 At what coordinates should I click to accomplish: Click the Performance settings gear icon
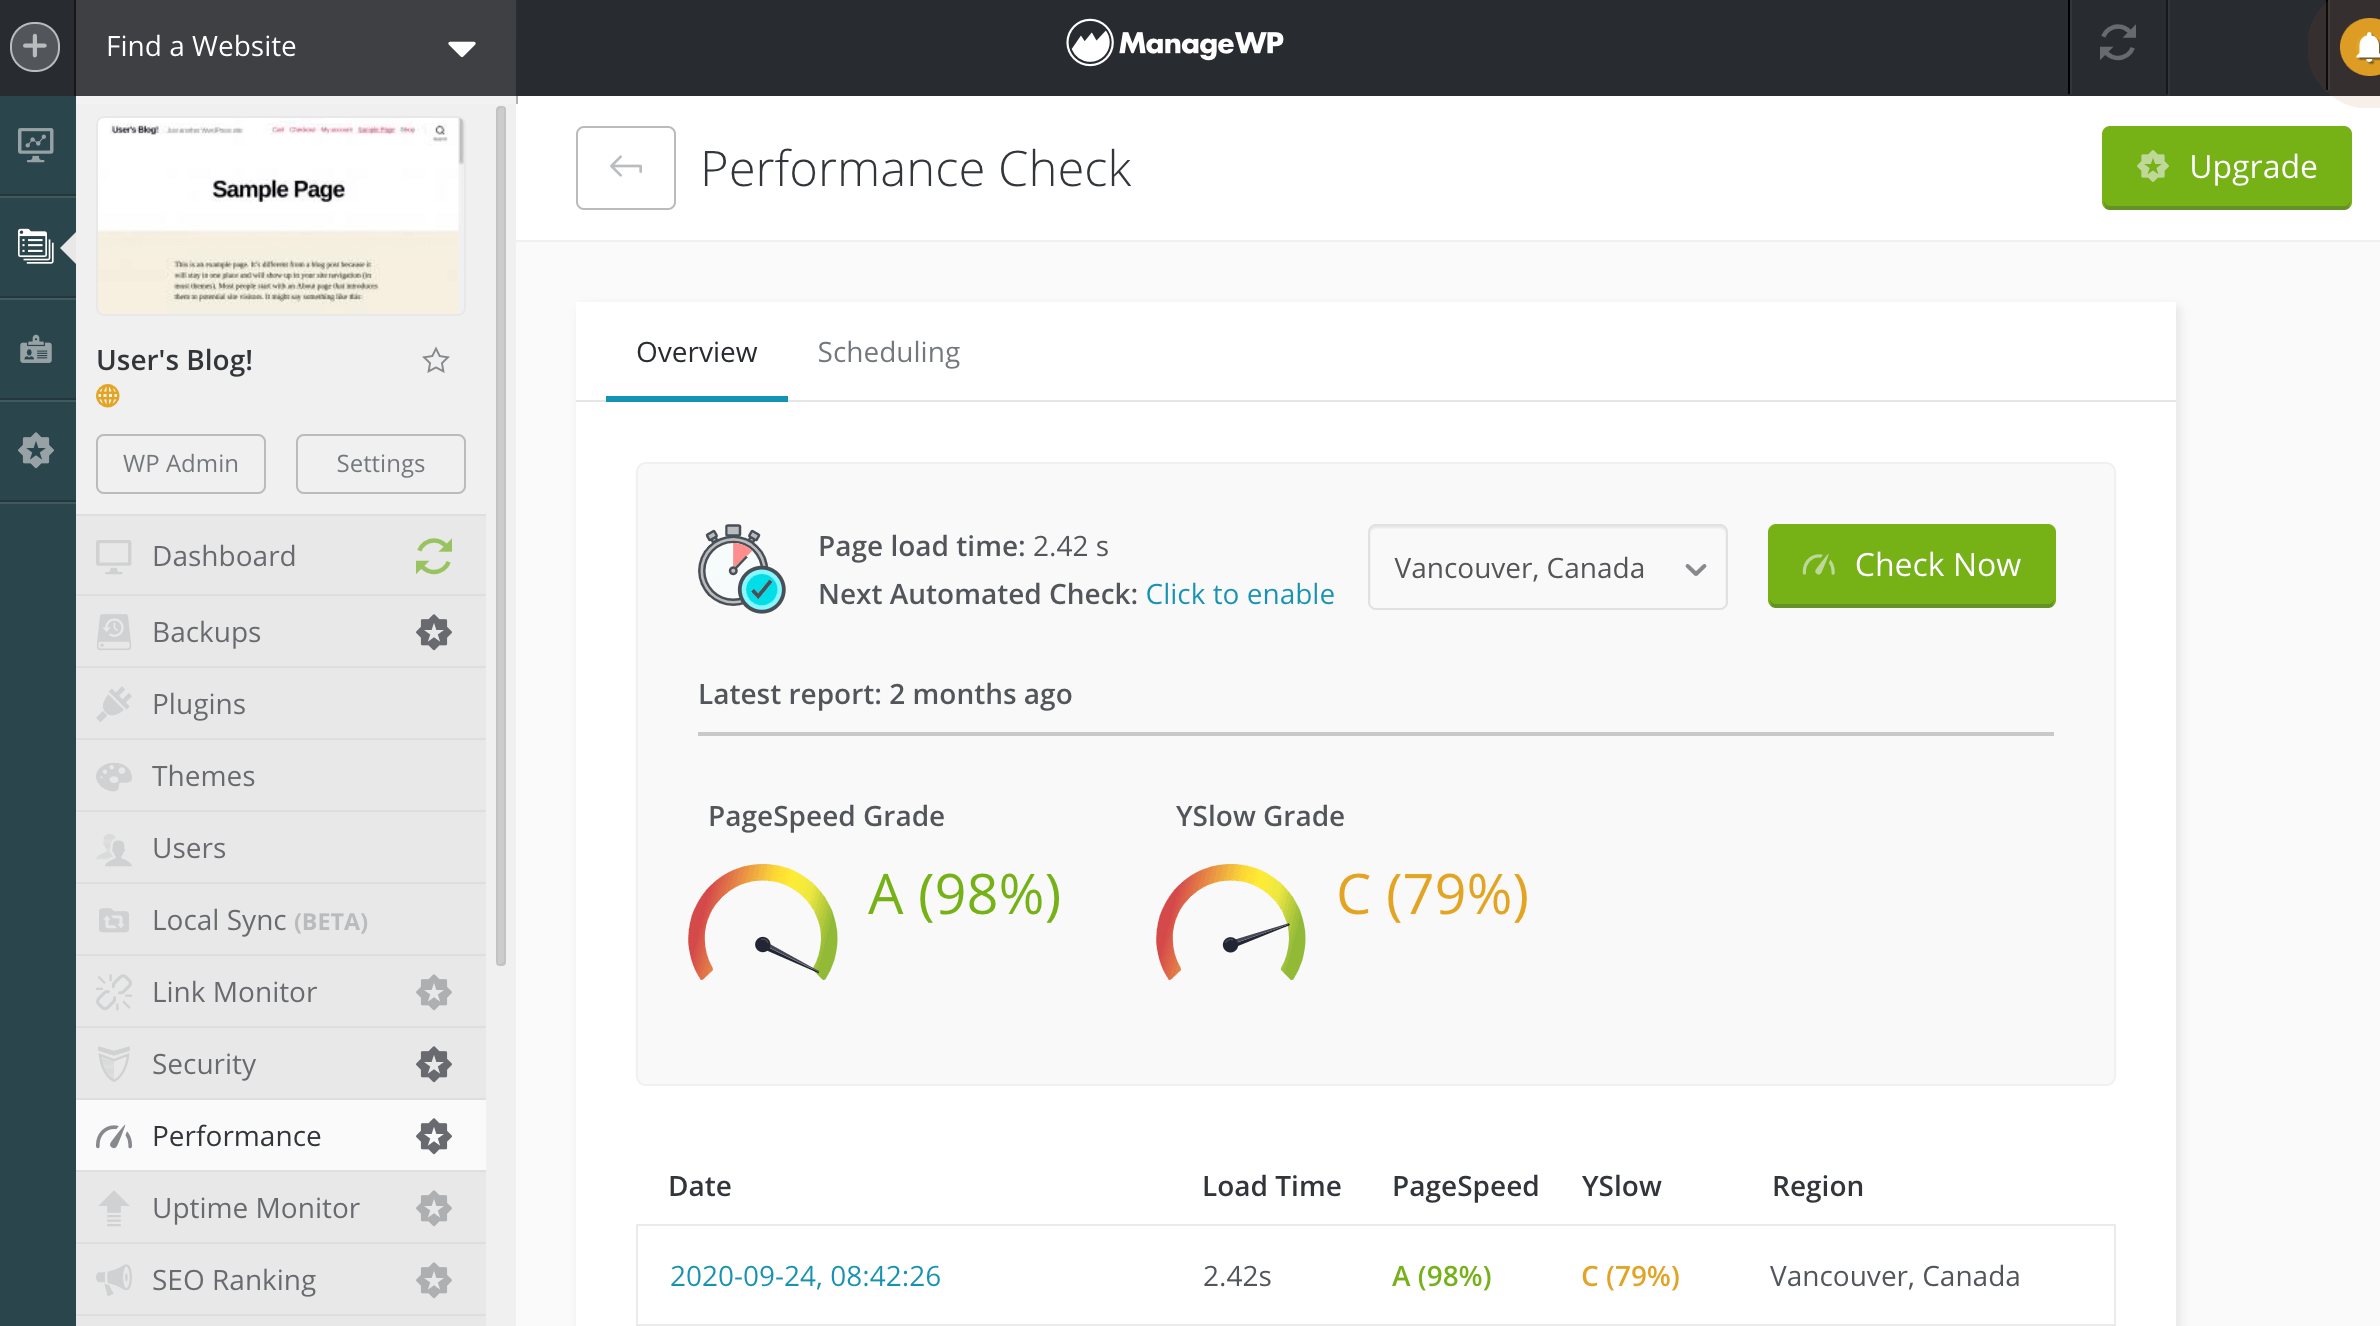[x=434, y=1137]
